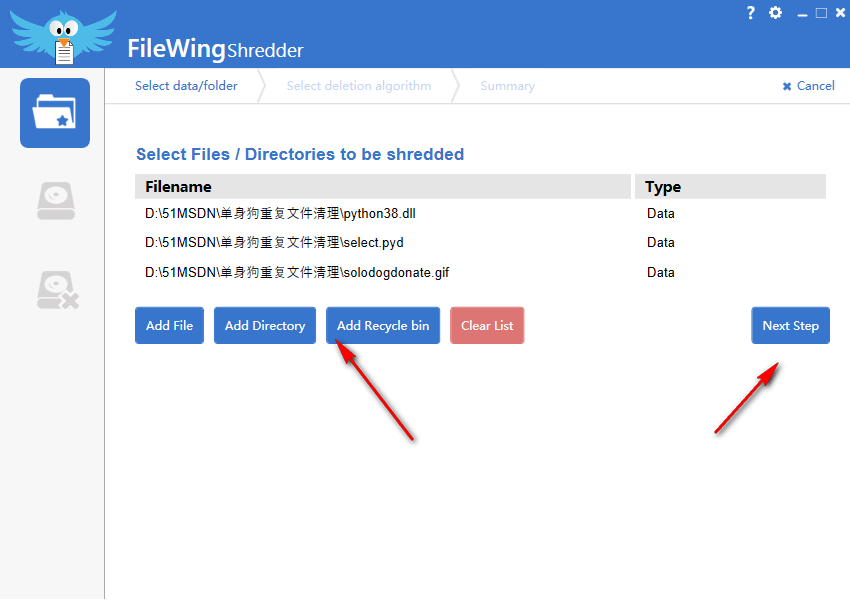
Task: Switch to Select deletion algorithm step
Action: [358, 86]
